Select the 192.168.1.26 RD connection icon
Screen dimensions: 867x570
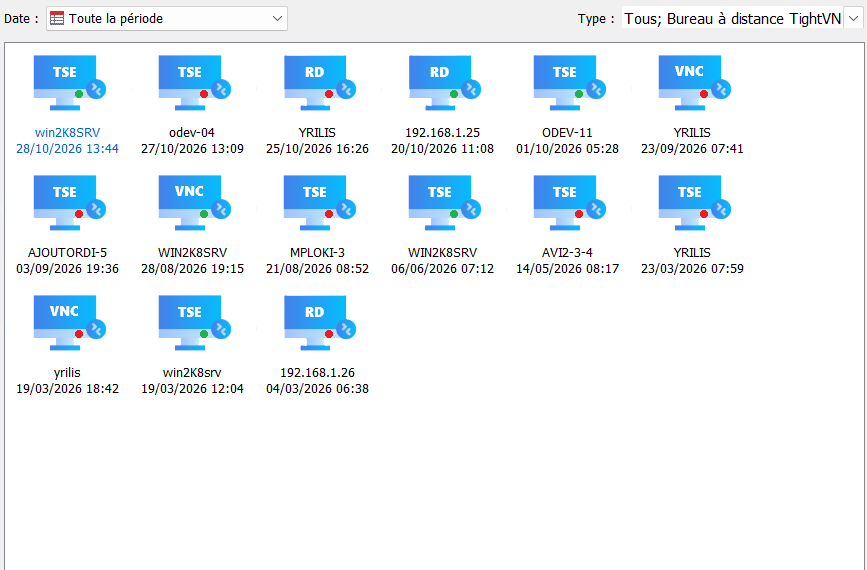pos(319,323)
